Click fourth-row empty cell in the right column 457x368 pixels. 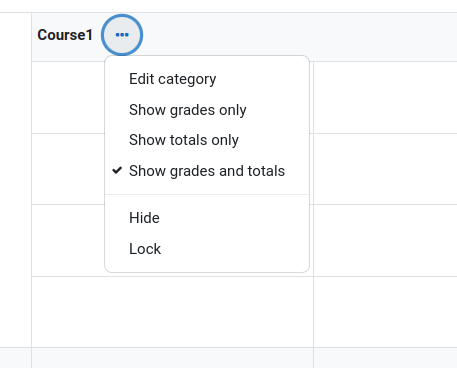pyautogui.click(x=385, y=312)
